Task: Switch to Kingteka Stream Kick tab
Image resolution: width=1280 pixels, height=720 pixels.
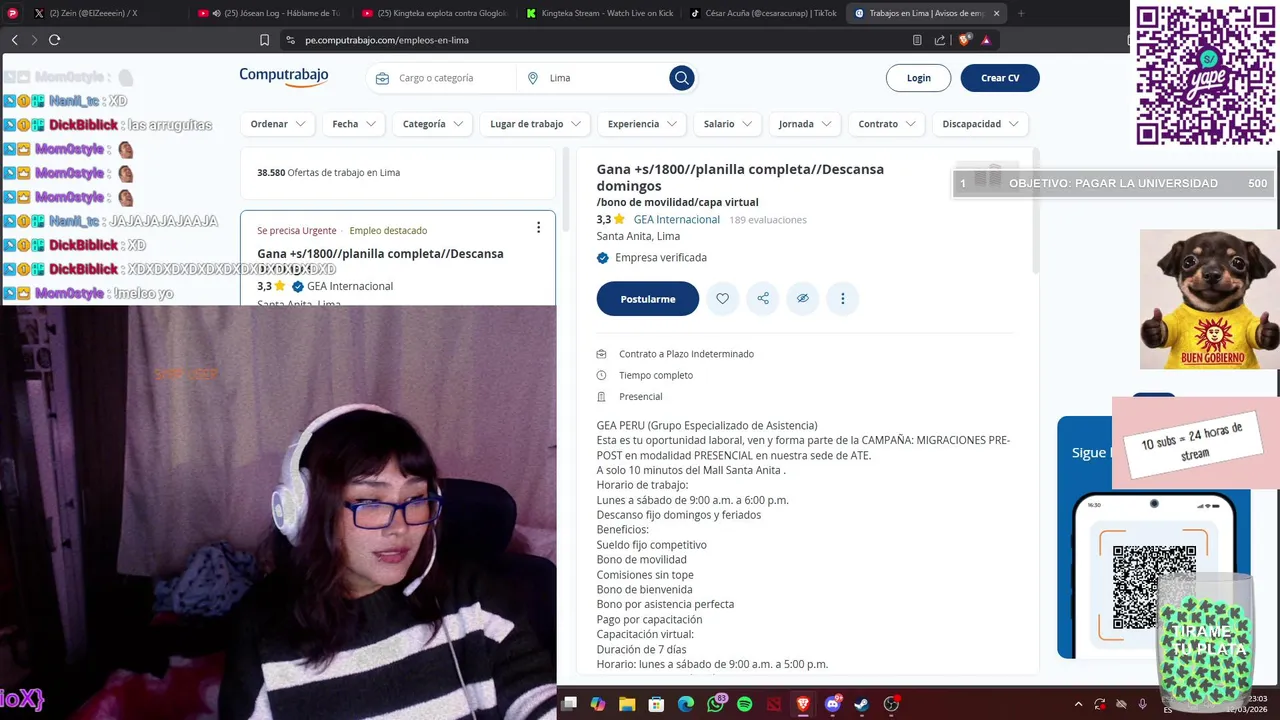Action: pos(600,13)
